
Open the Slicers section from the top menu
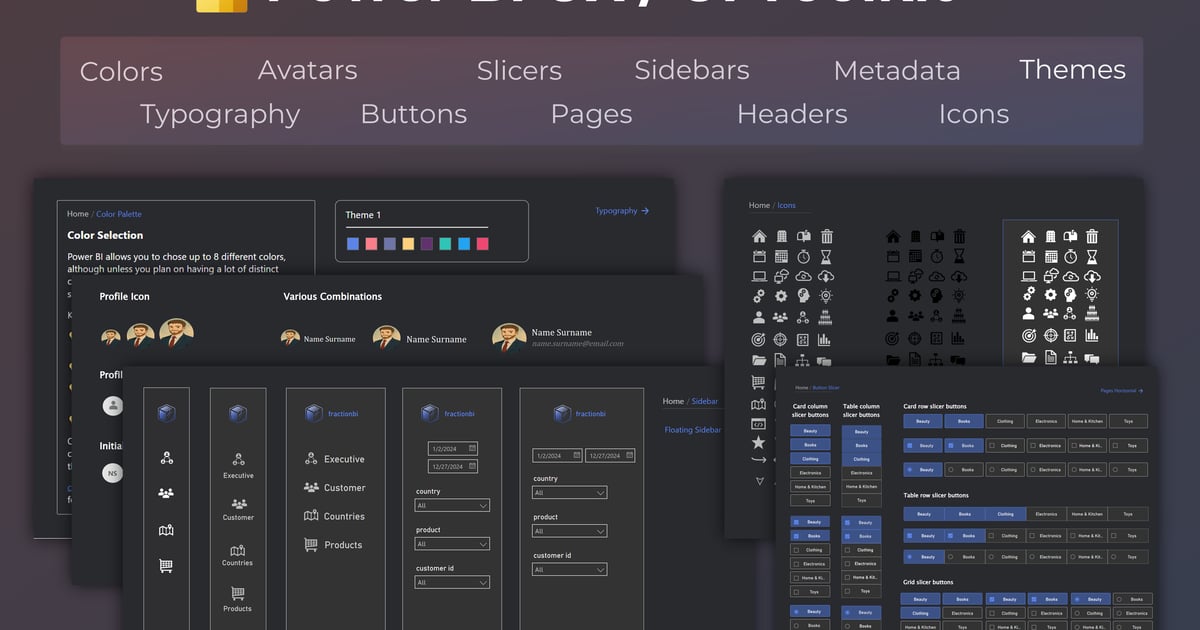pyautogui.click(x=519, y=70)
